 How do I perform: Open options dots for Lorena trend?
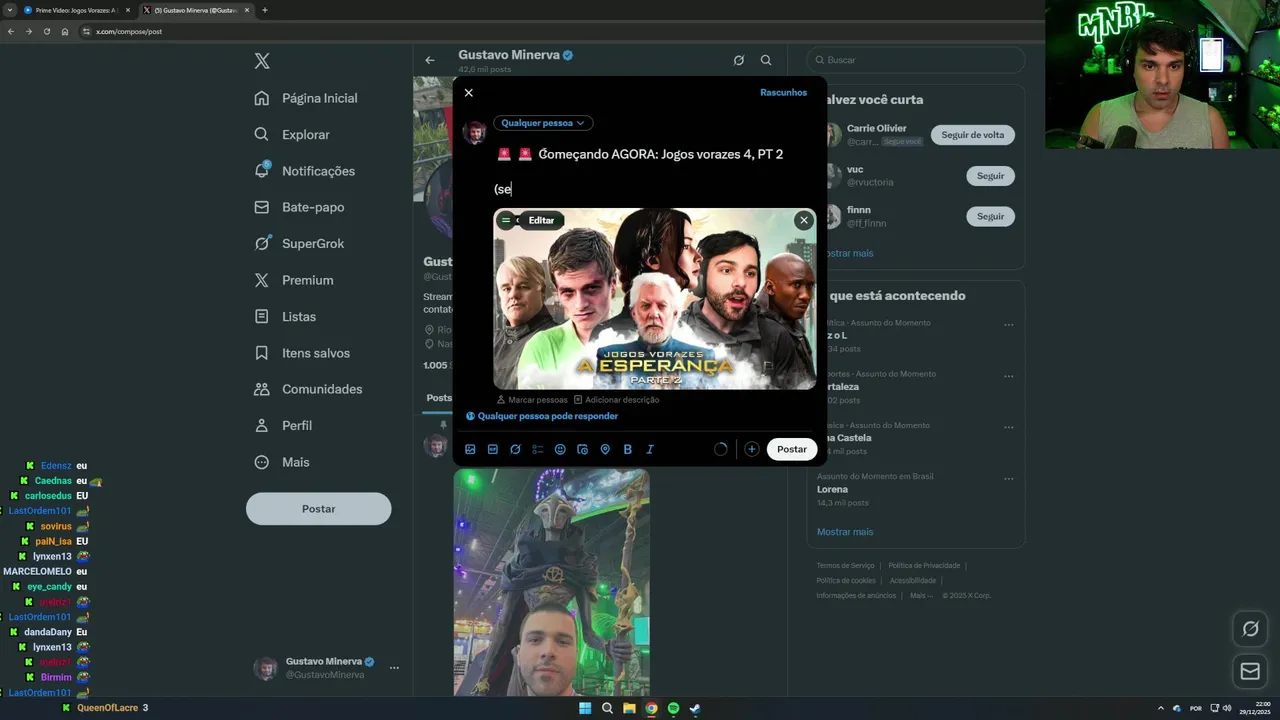[1008, 478]
